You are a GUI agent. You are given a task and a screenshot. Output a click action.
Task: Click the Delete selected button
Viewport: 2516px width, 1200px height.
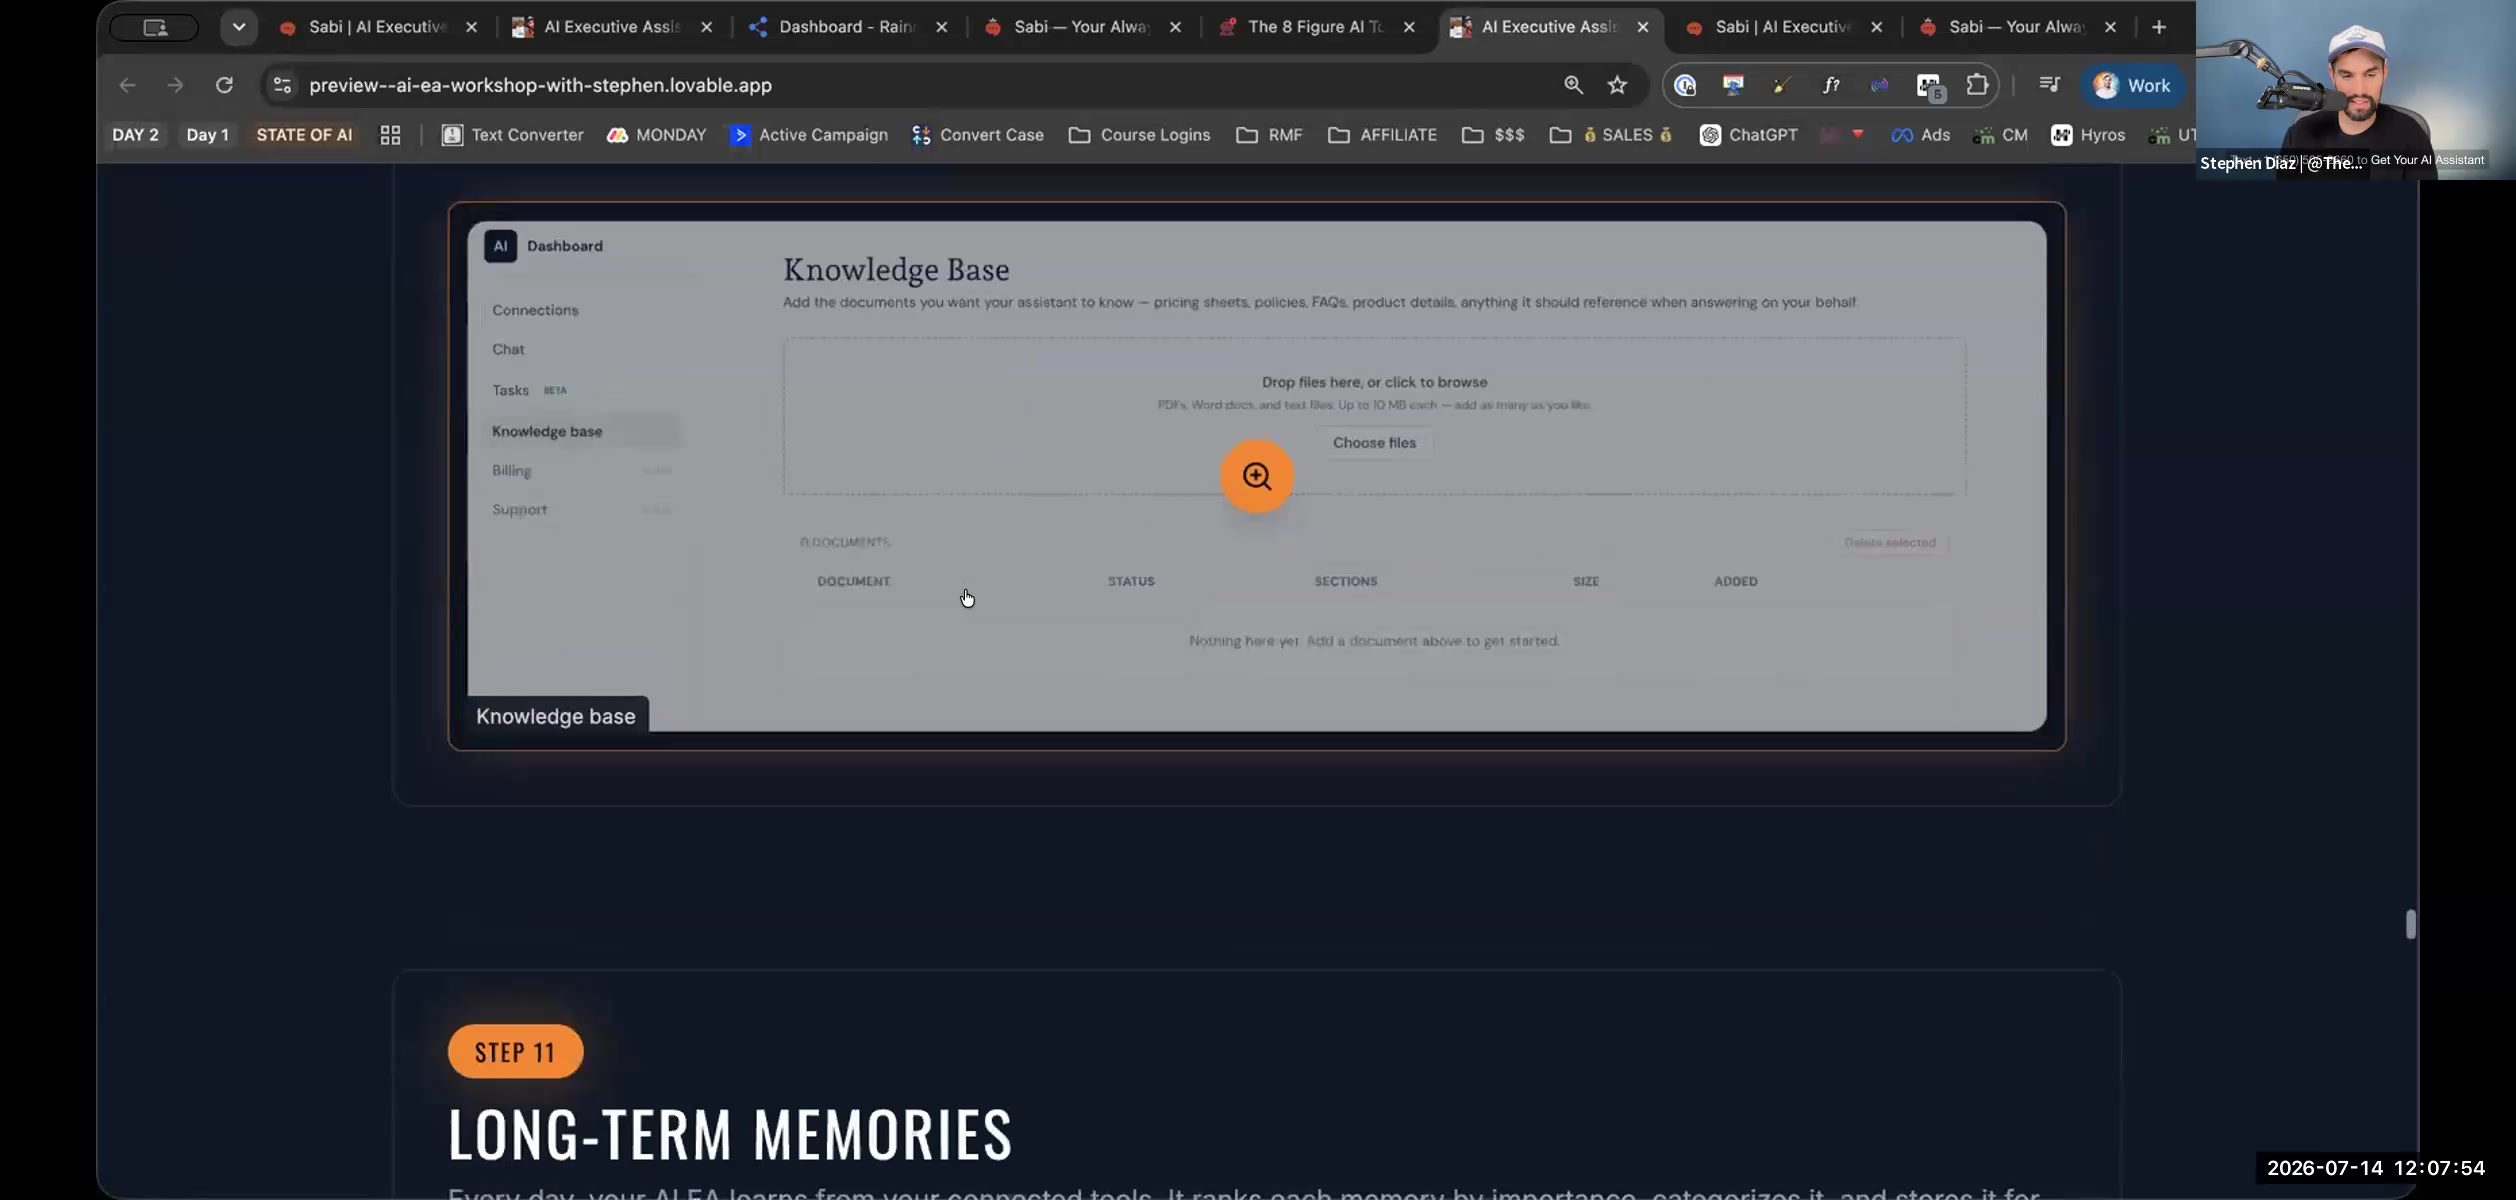pos(1890,542)
